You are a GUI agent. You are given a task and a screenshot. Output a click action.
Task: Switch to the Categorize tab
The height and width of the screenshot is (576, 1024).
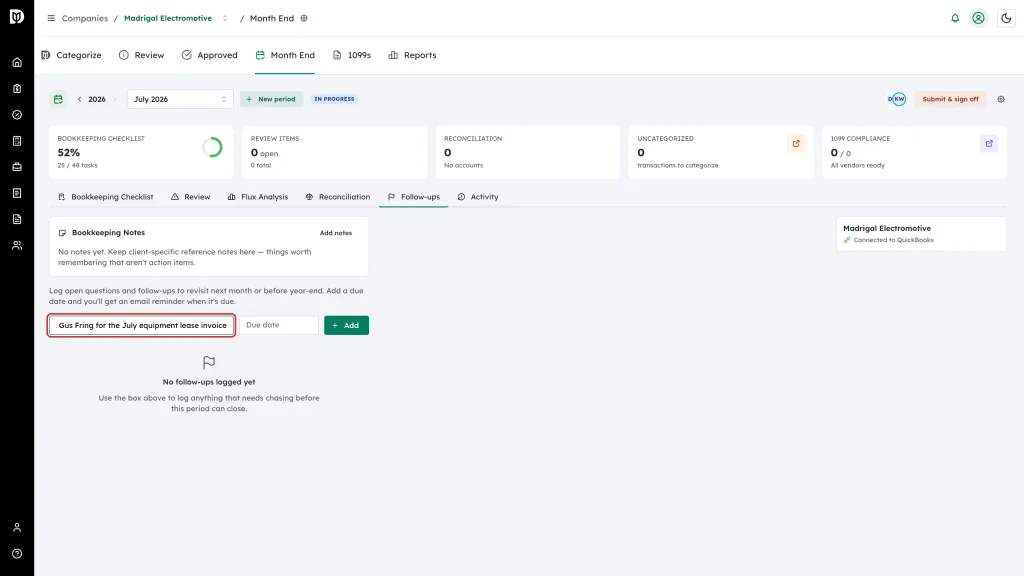tap(72, 55)
